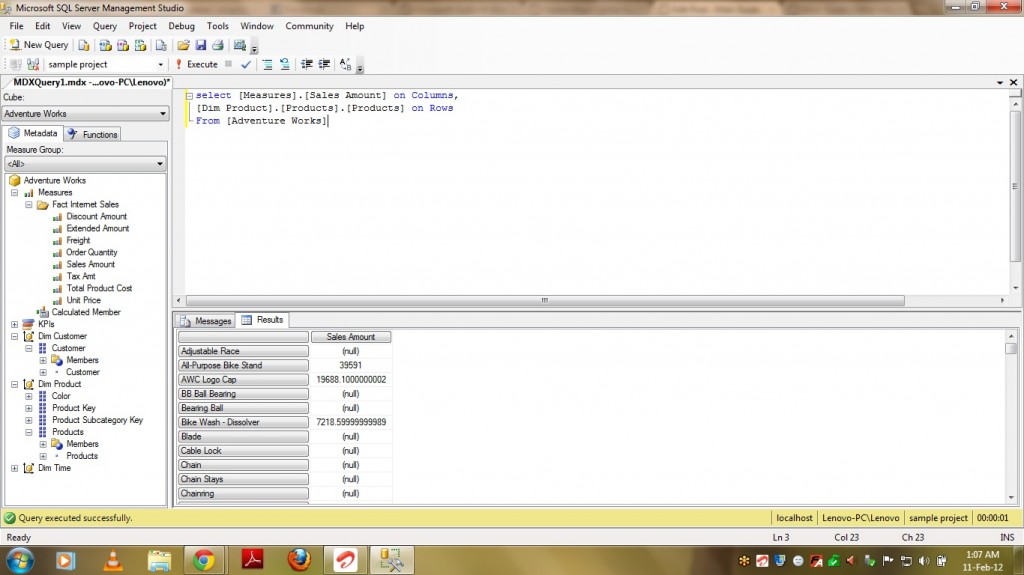Image resolution: width=1024 pixels, height=575 pixels.
Task: Open the sample project database dropdown
Action: click(x=160, y=64)
